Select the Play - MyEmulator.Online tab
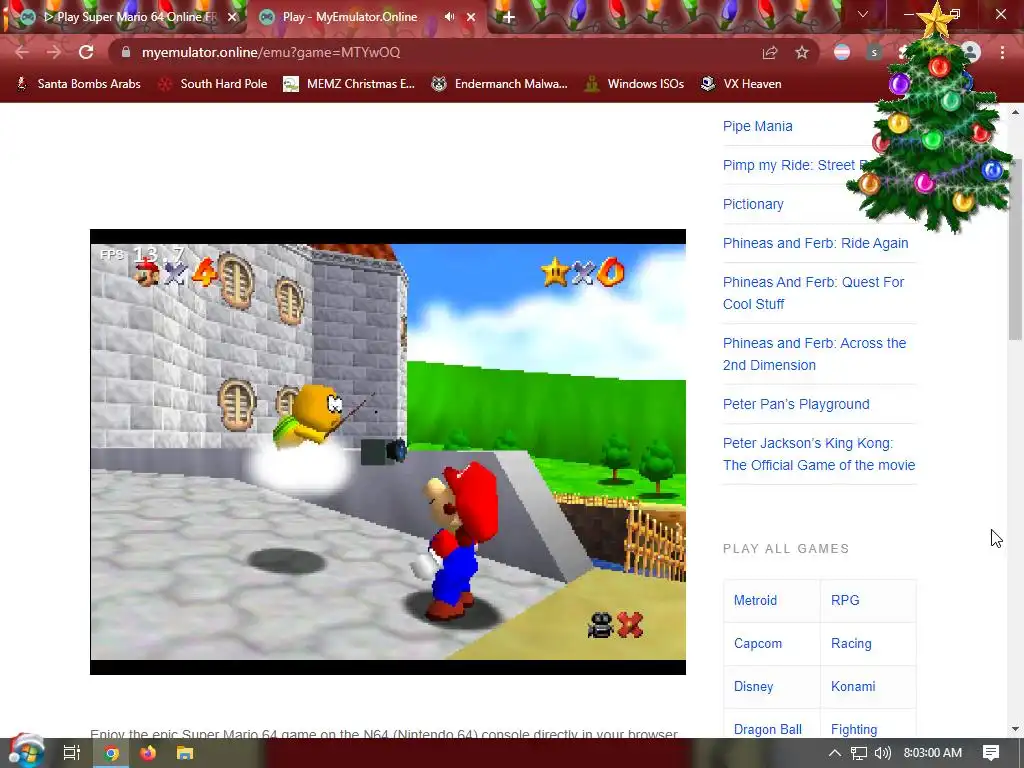1024x768 pixels. [366, 17]
